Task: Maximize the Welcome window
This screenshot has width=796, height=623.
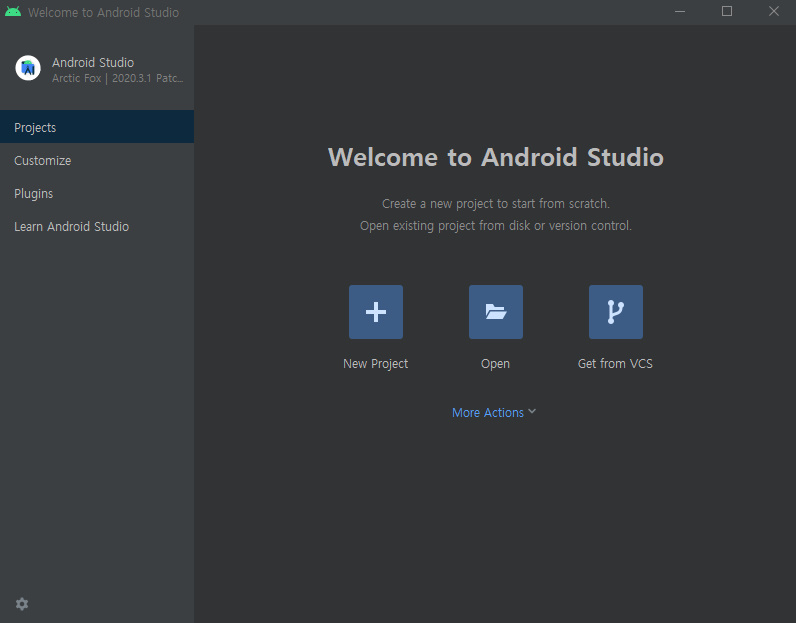Action: (727, 11)
